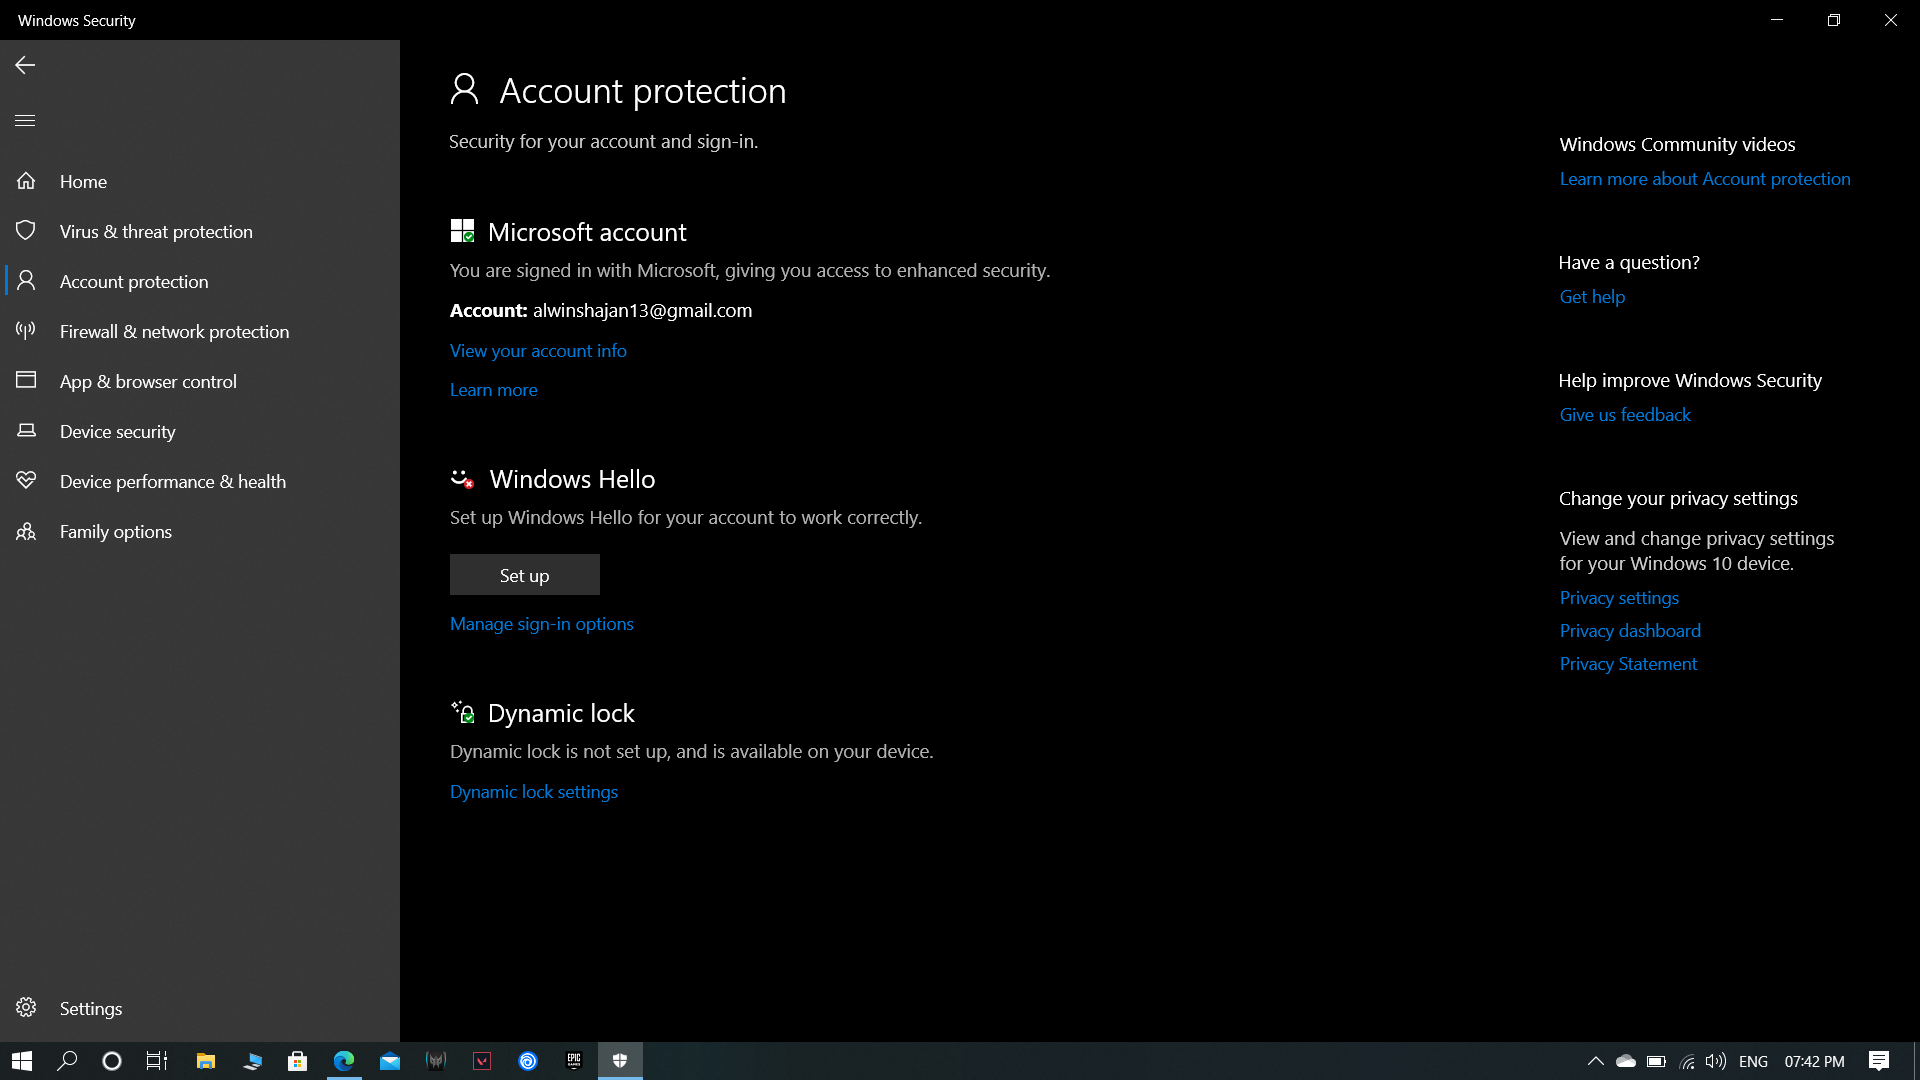Open Microsoft Store from taskbar
This screenshot has width=1920, height=1080.
[x=298, y=1061]
